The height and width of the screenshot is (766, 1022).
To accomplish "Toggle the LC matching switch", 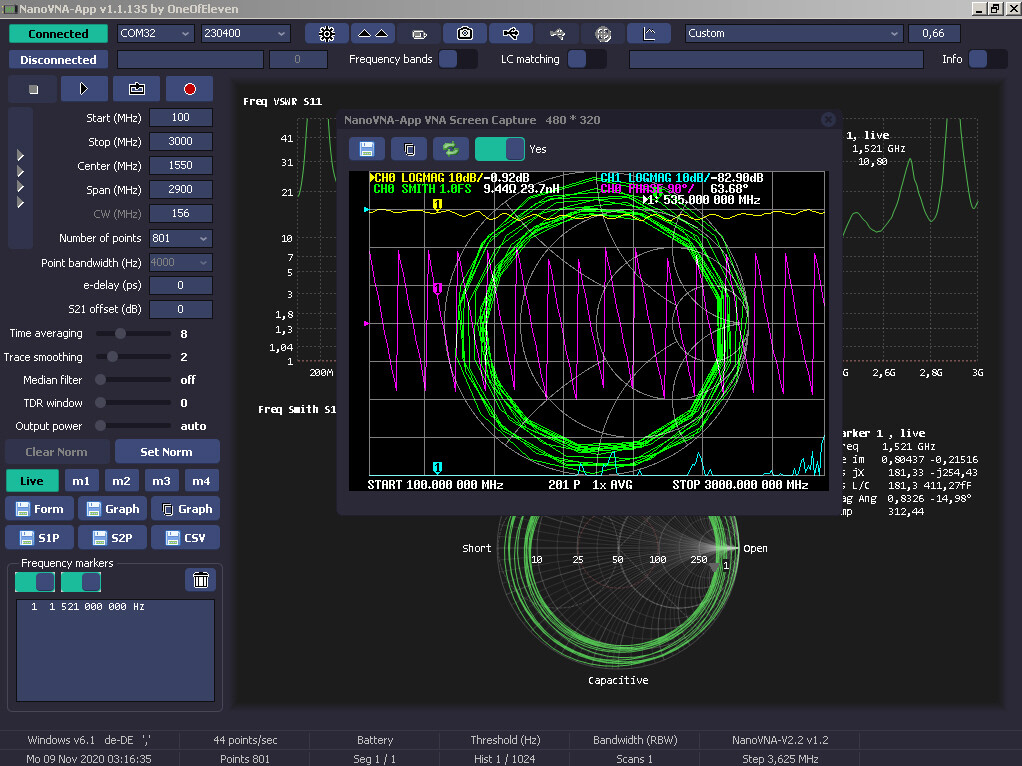I will (x=587, y=59).
